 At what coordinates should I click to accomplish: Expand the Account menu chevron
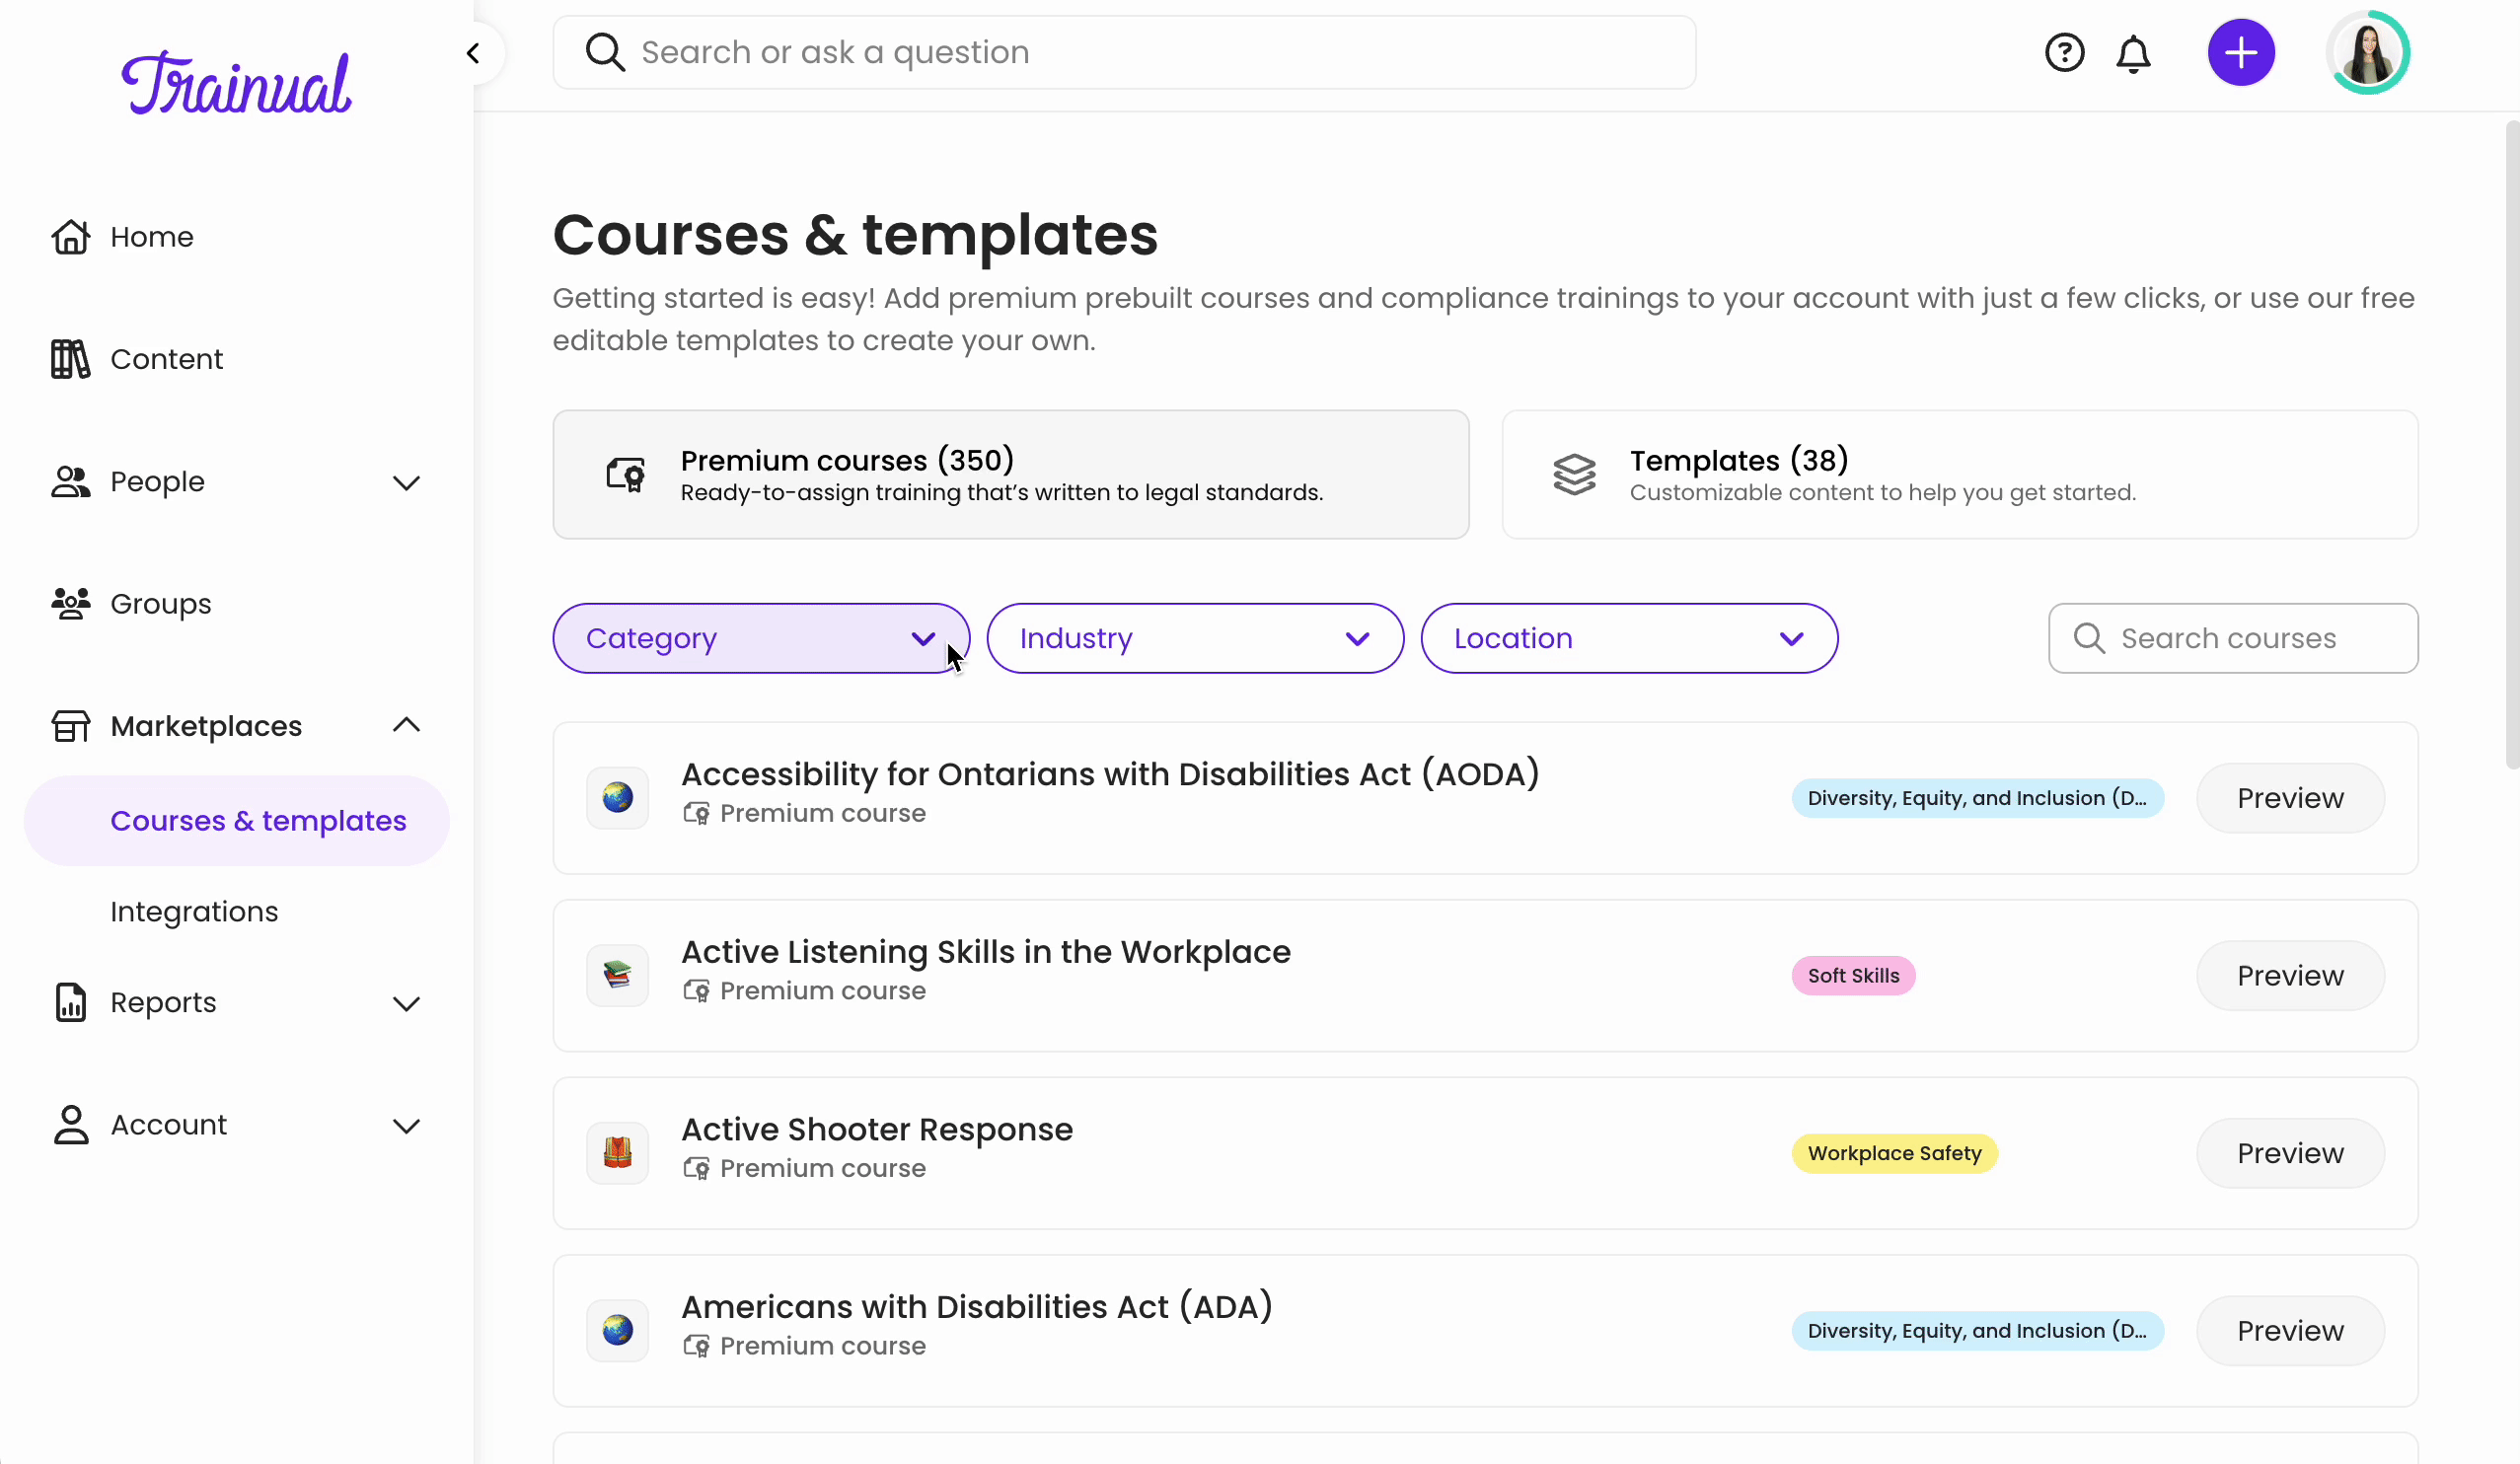pyautogui.click(x=406, y=1126)
